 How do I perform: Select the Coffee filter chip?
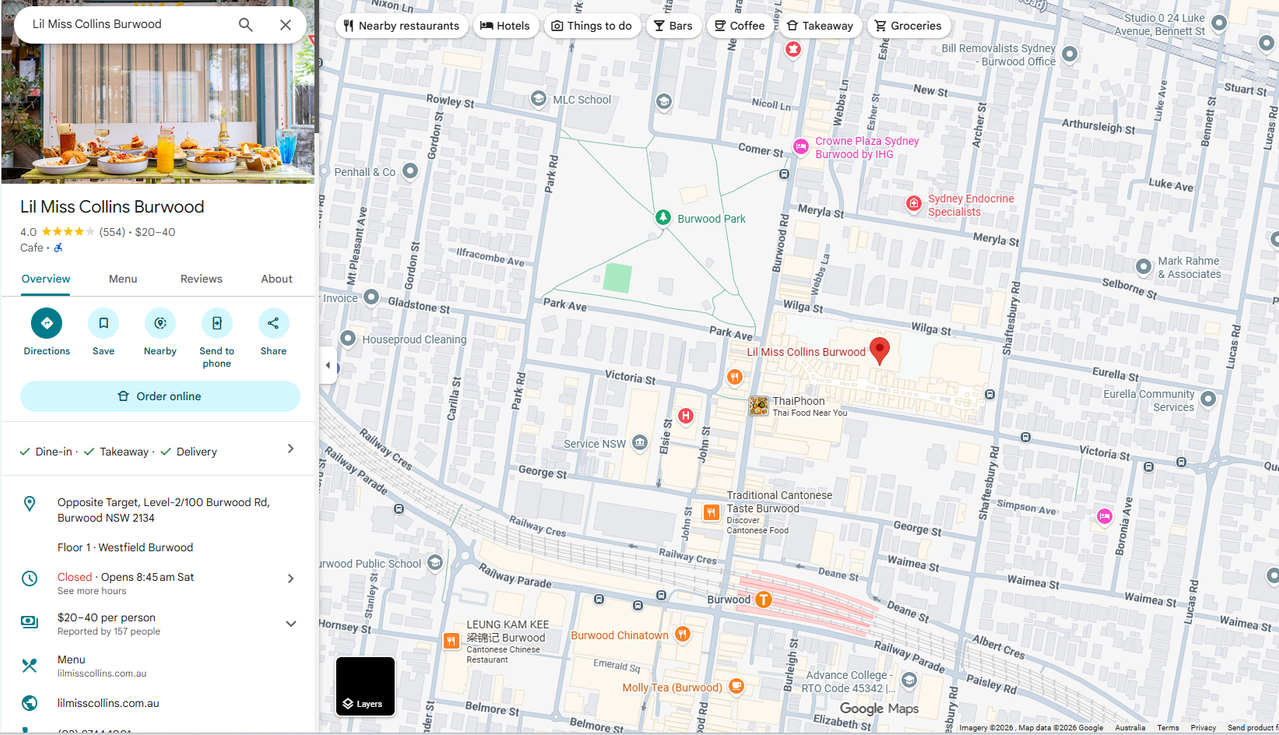[x=740, y=26]
